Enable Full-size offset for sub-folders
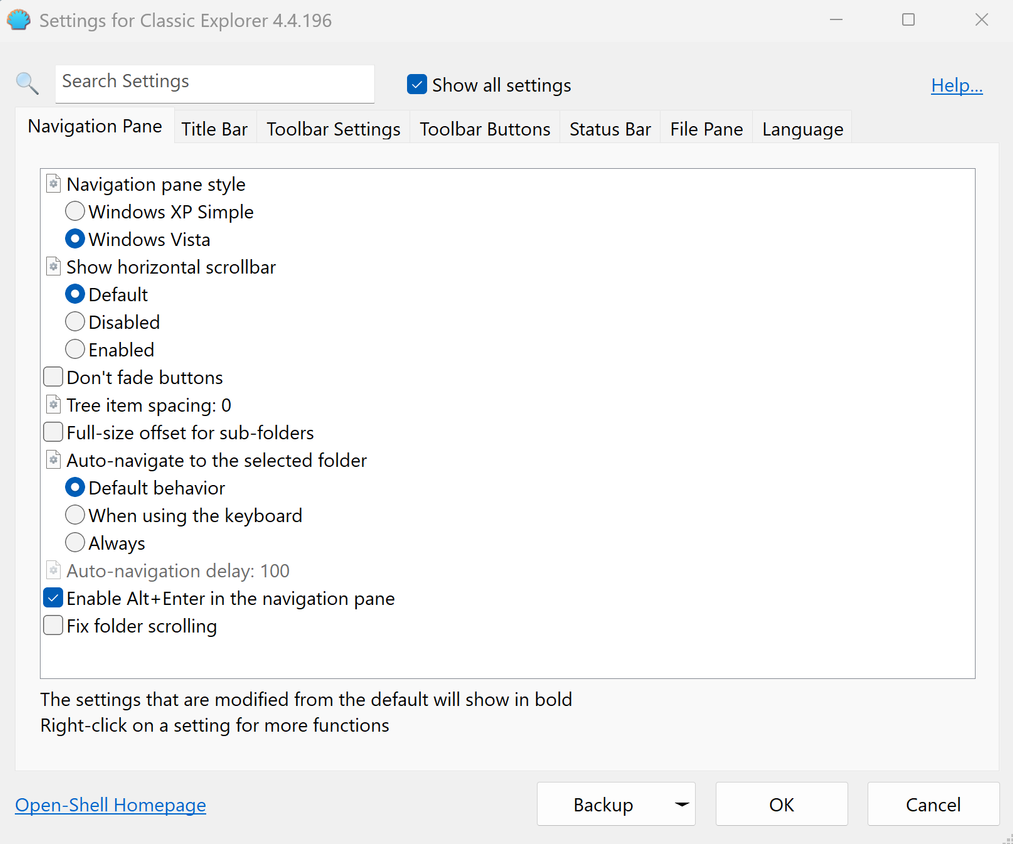Viewport: 1013px width, 844px height. click(53, 432)
